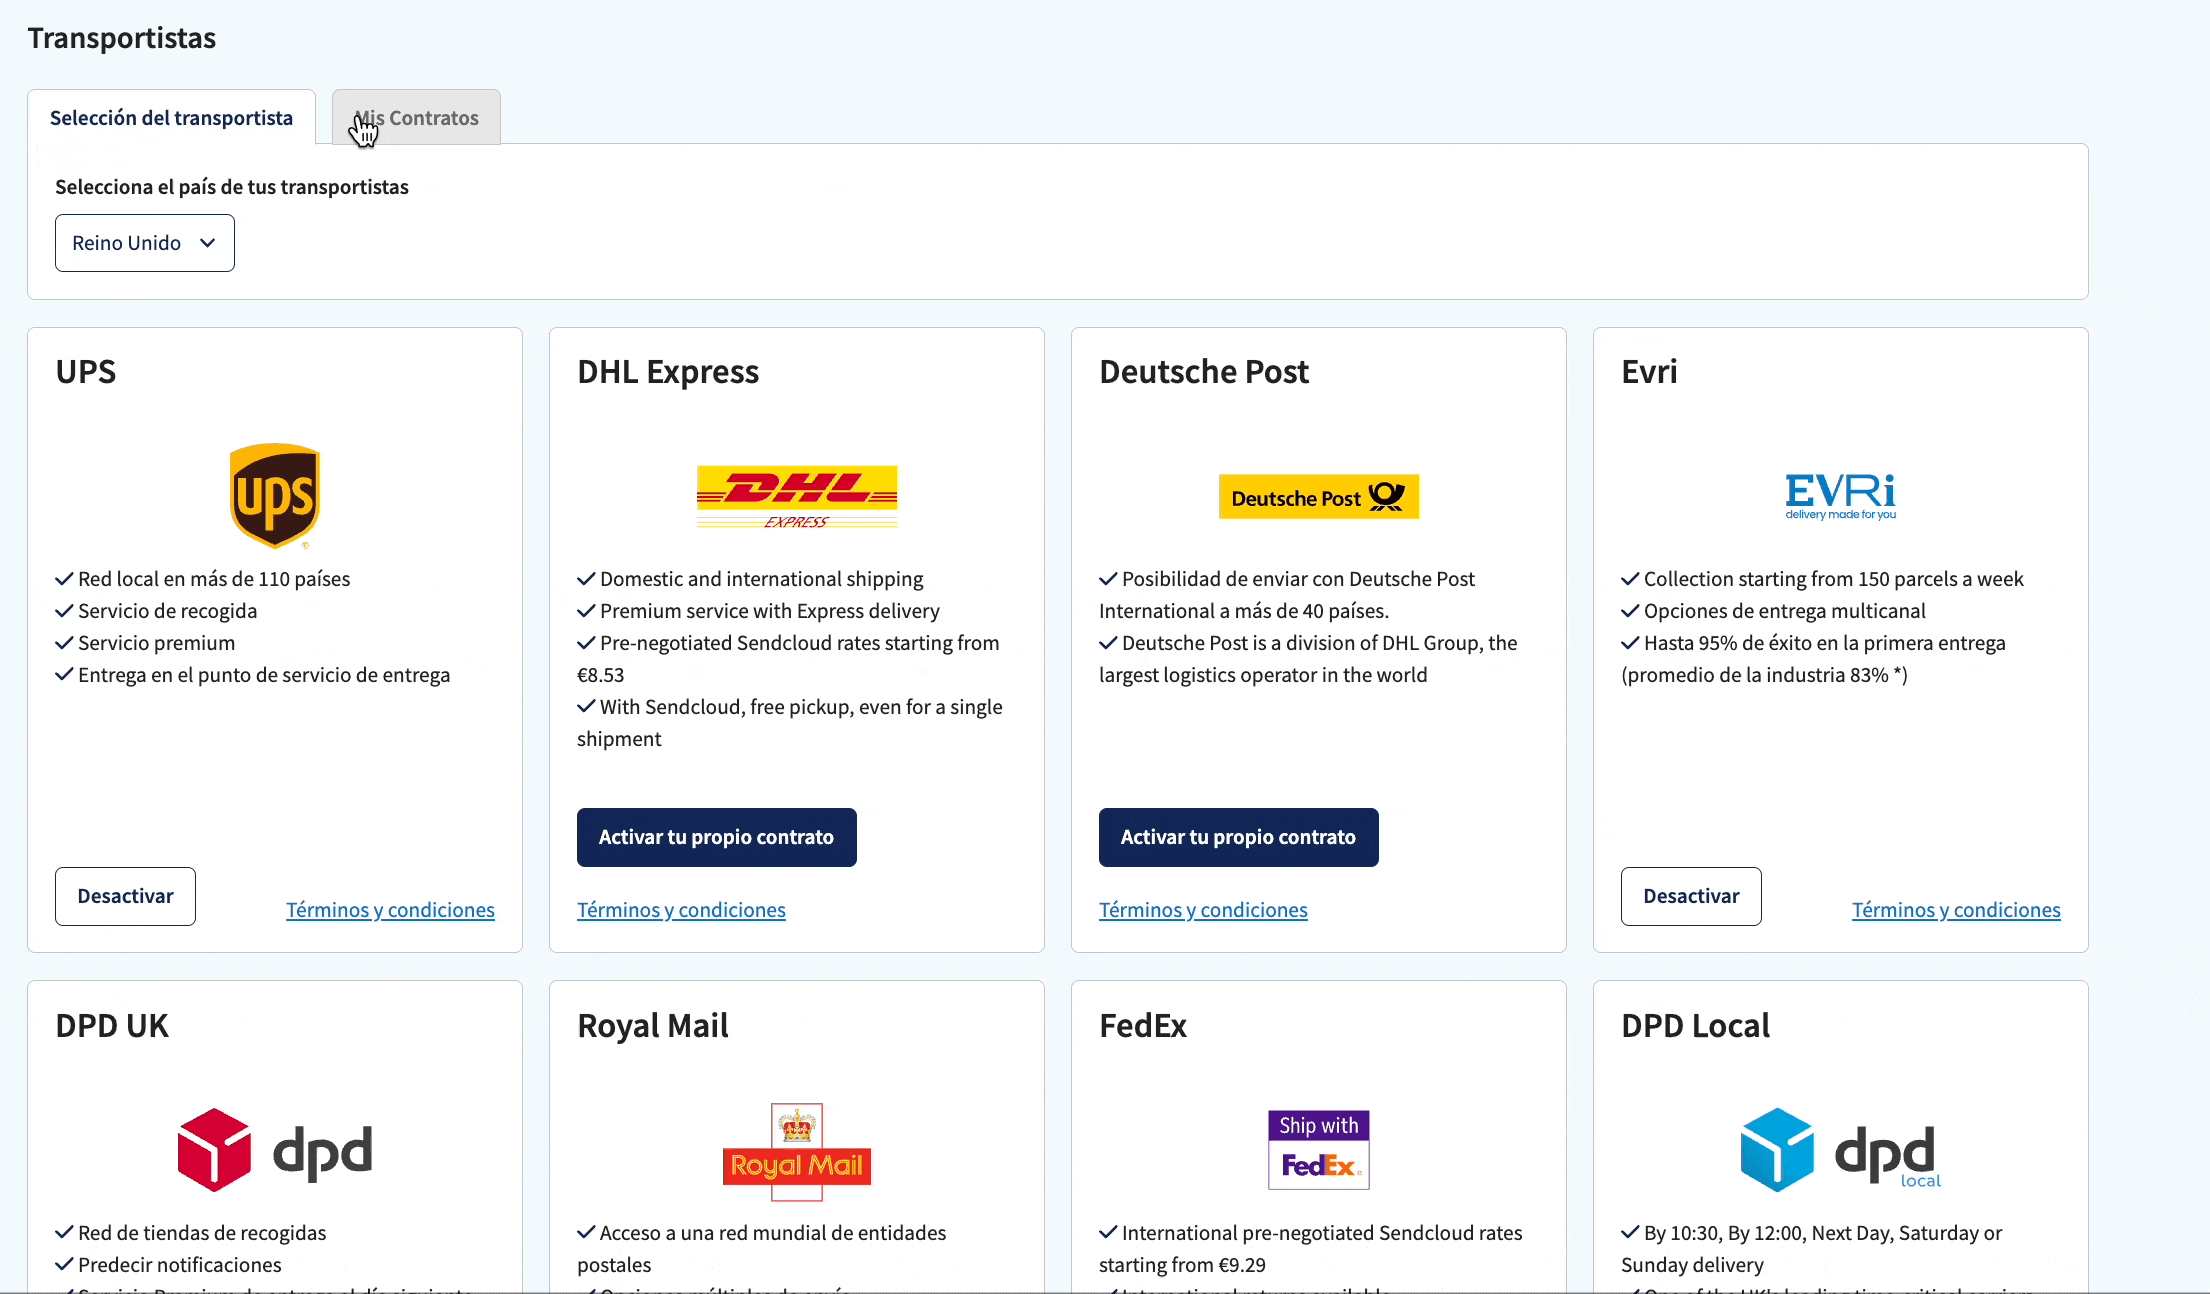Open Deutsche Post Términos y condiciones link
2210x1294 pixels.
1203,910
